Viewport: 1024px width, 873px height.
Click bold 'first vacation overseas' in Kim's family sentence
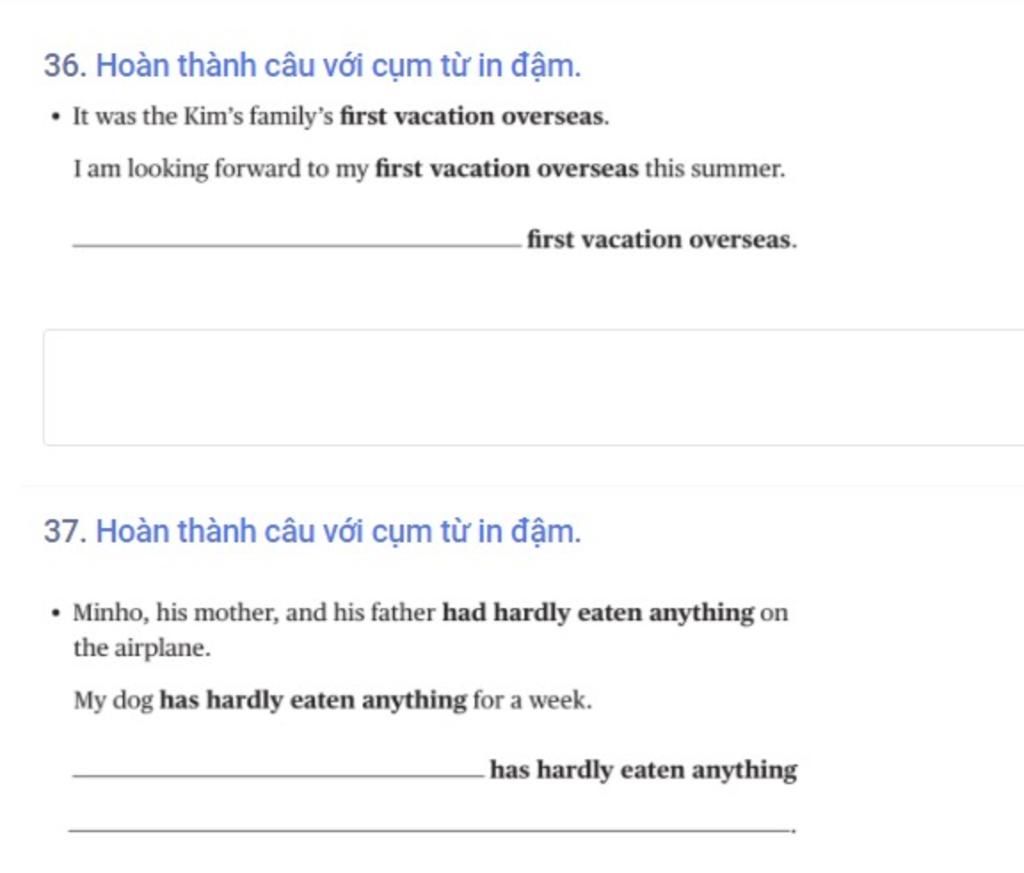(x=472, y=116)
